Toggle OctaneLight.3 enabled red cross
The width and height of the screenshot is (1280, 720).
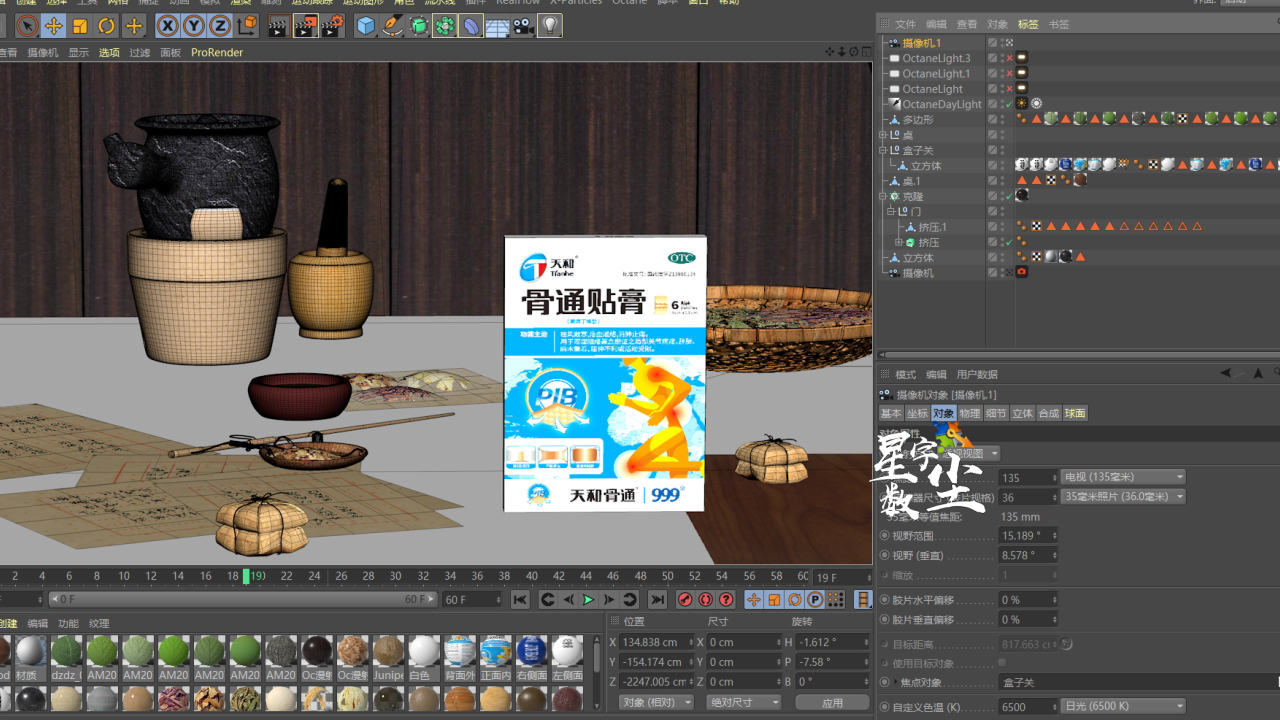pyautogui.click(x=1010, y=58)
